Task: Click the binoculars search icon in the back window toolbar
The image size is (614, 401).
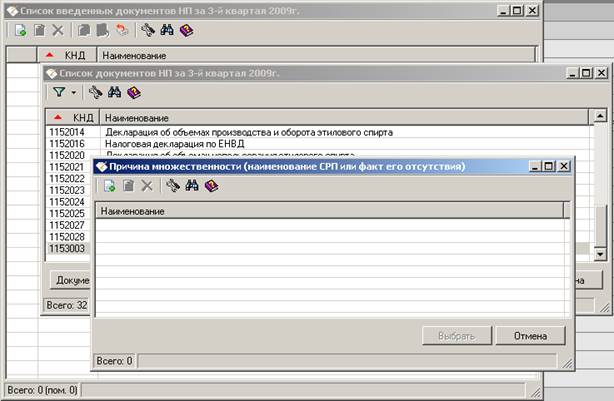Action: (167, 30)
